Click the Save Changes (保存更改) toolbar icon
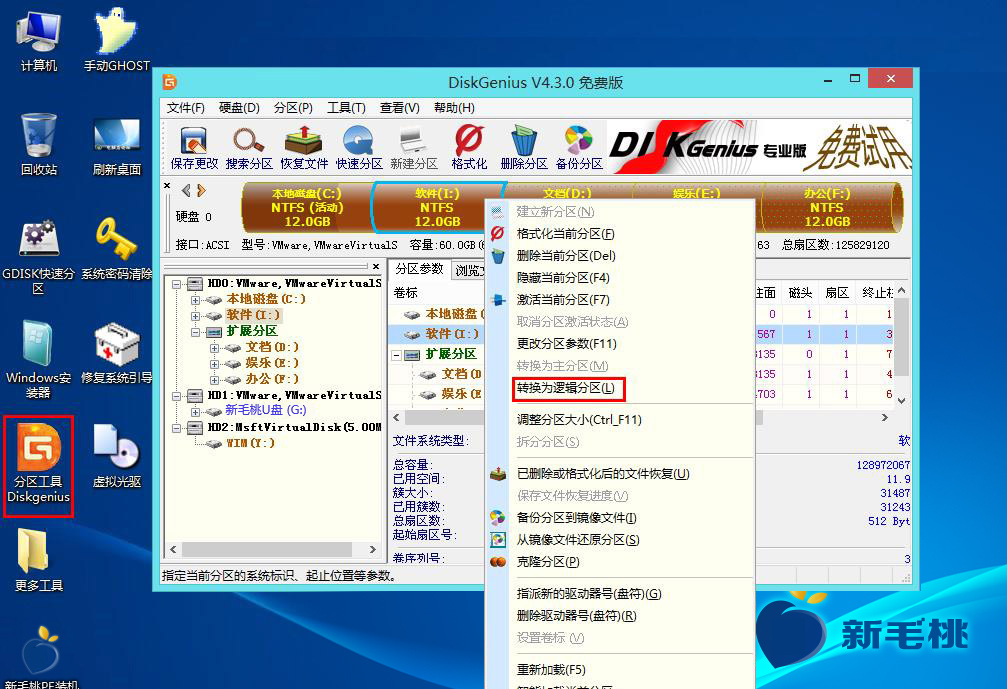This screenshot has height=689, width=1007. [194, 147]
